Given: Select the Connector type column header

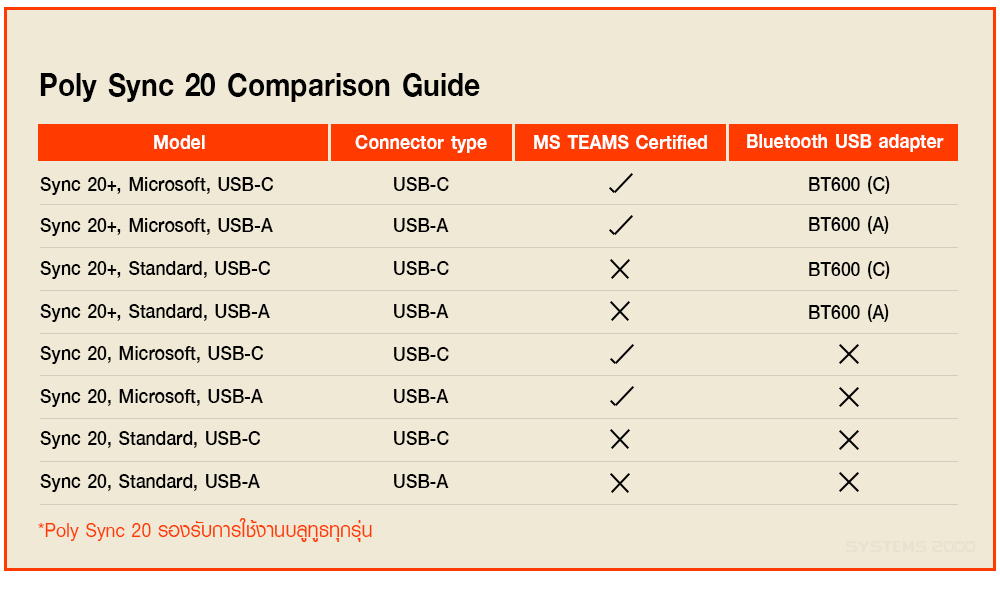Looking at the screenshot, I should [x=421, y=143].
